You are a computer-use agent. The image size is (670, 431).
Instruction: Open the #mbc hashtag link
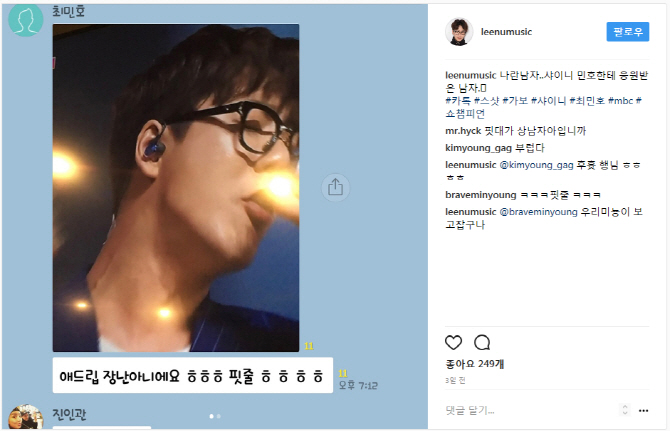(620, 101)
